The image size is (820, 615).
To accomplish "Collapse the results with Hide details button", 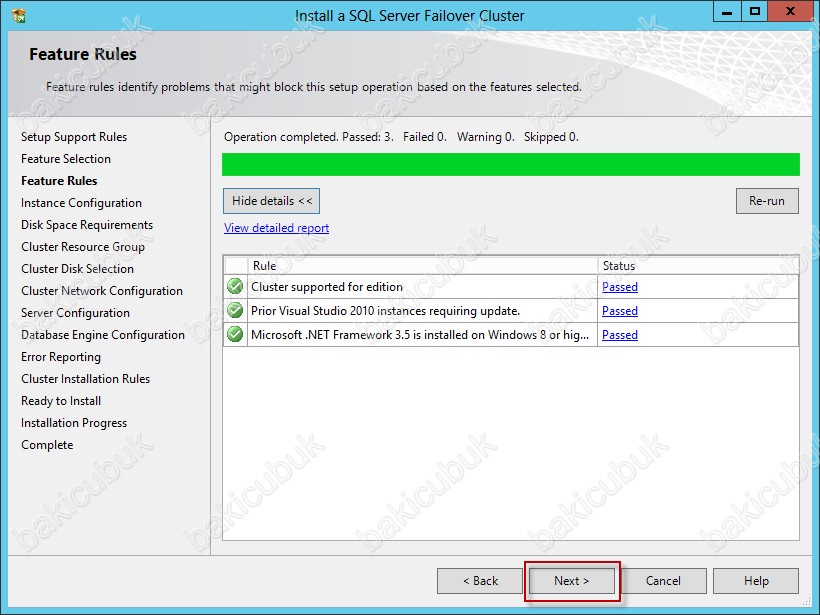I will pyautogui.click(x=271, y=201).
